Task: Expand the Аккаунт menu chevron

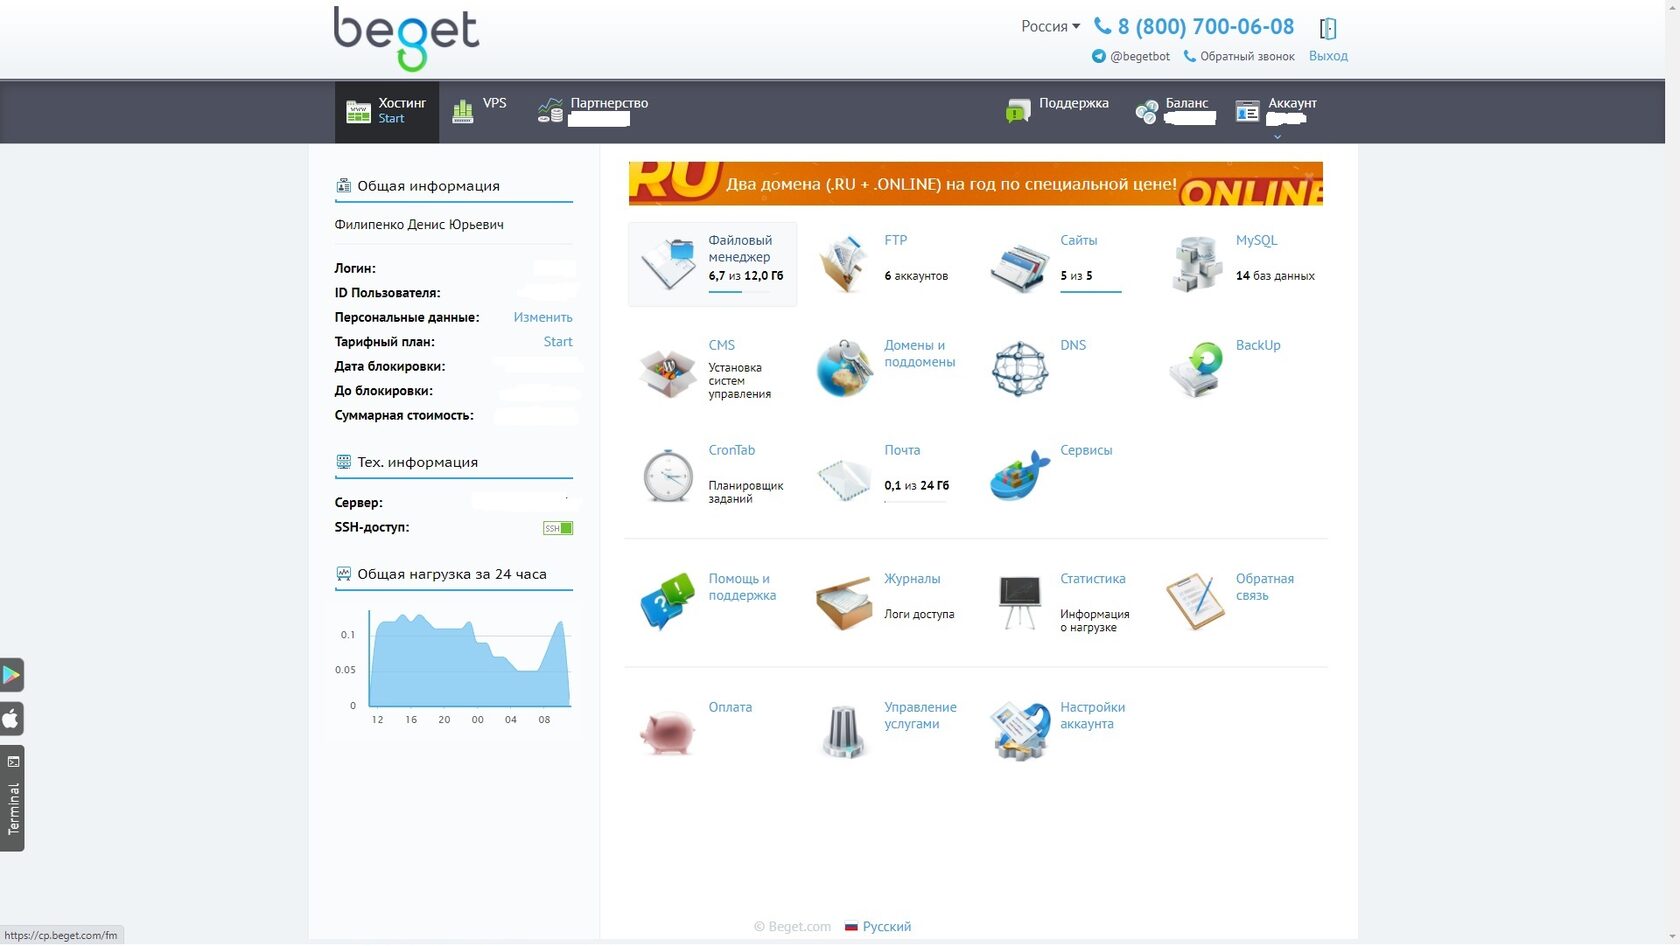Action: click(x=1277, y=137)
